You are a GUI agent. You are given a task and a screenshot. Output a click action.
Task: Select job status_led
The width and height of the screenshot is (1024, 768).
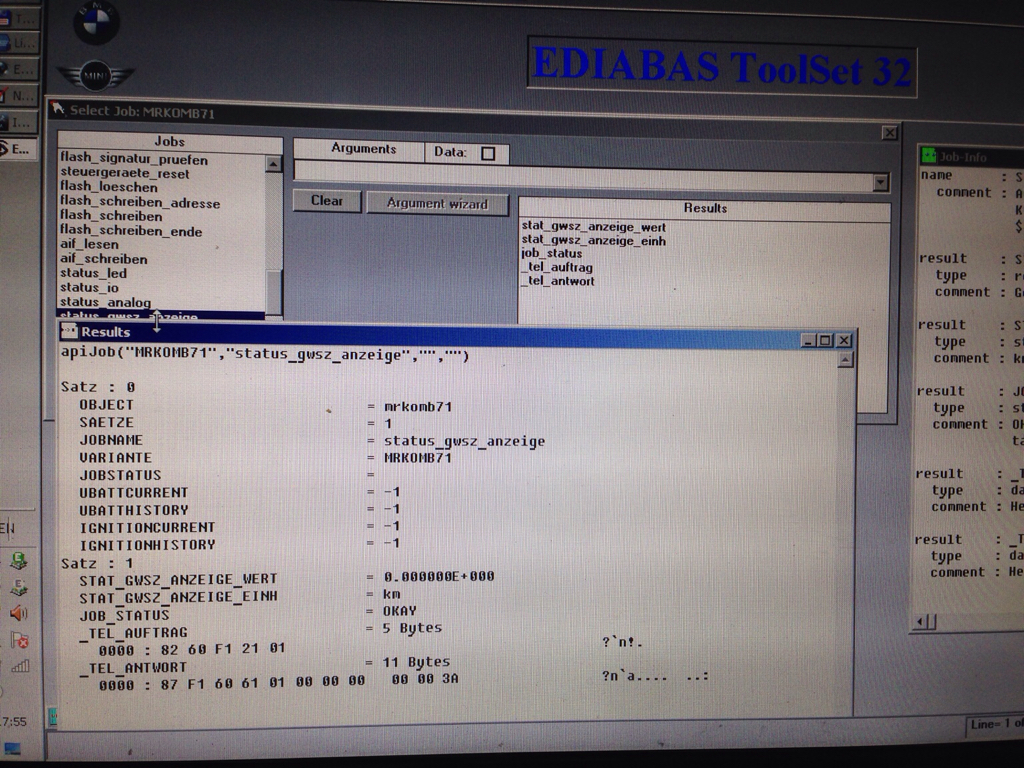pos(93,273)
